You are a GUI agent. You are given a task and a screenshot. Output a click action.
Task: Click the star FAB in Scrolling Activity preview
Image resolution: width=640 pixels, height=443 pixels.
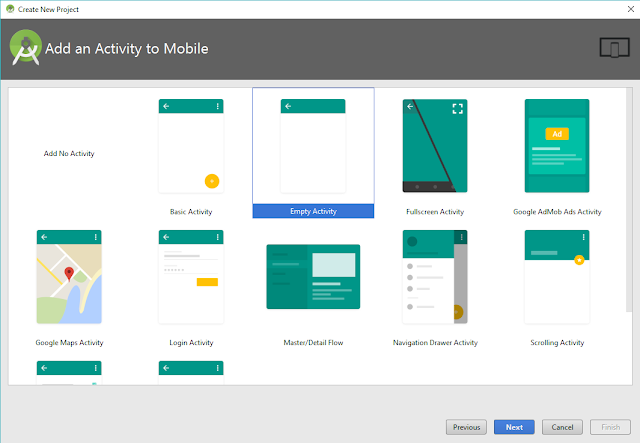[x=579, y=260]
